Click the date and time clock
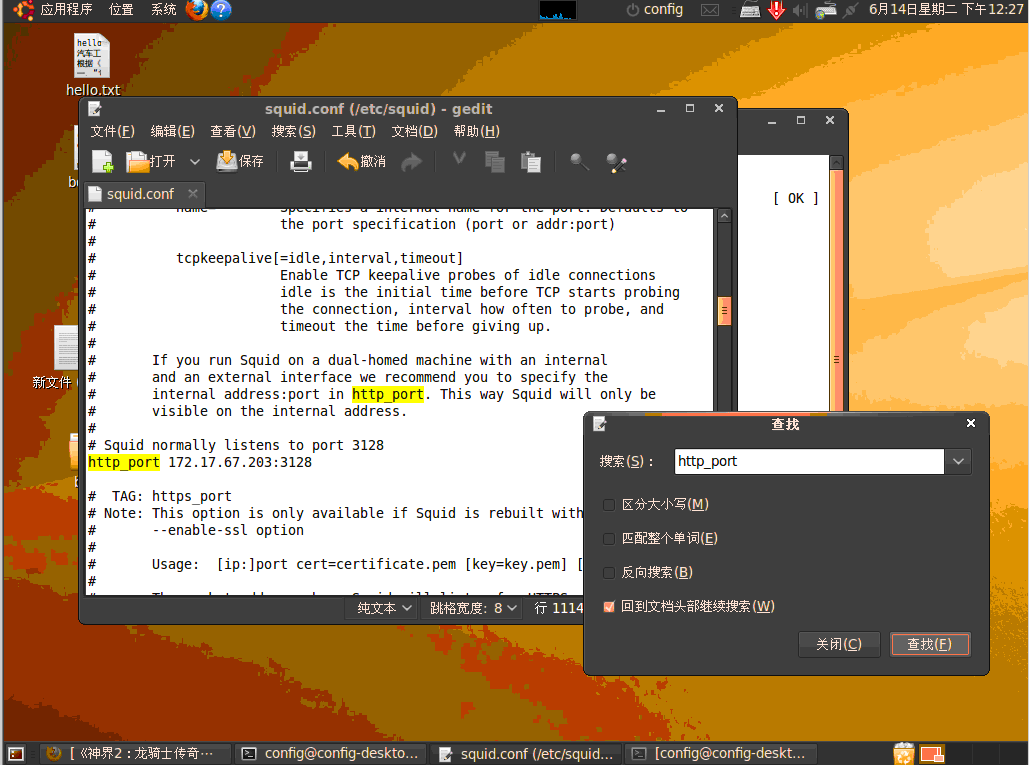 (x=946, y=9)
